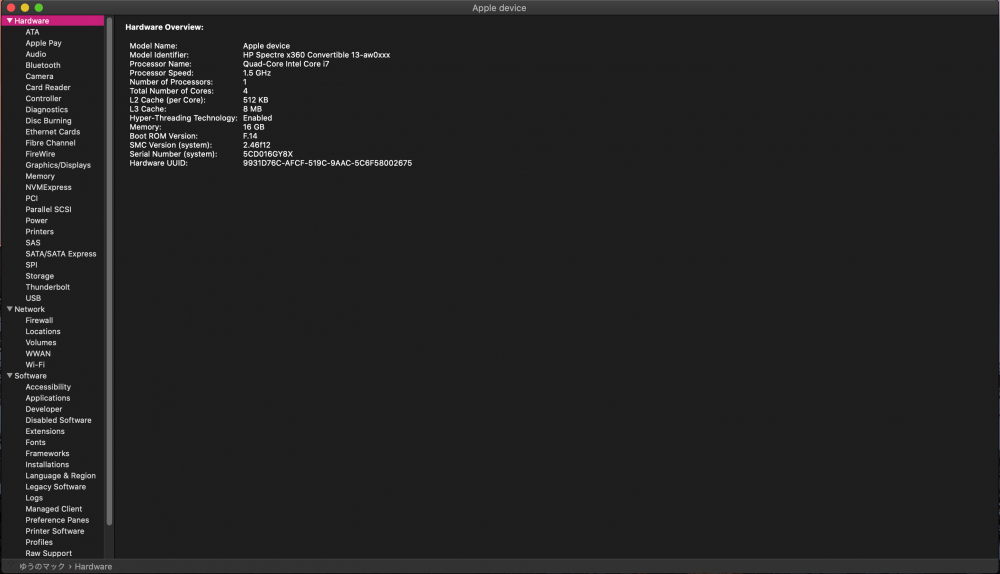1000x574 pixels.
Task: Collapse the Software section triangle
Action: [x=10, y=376]
